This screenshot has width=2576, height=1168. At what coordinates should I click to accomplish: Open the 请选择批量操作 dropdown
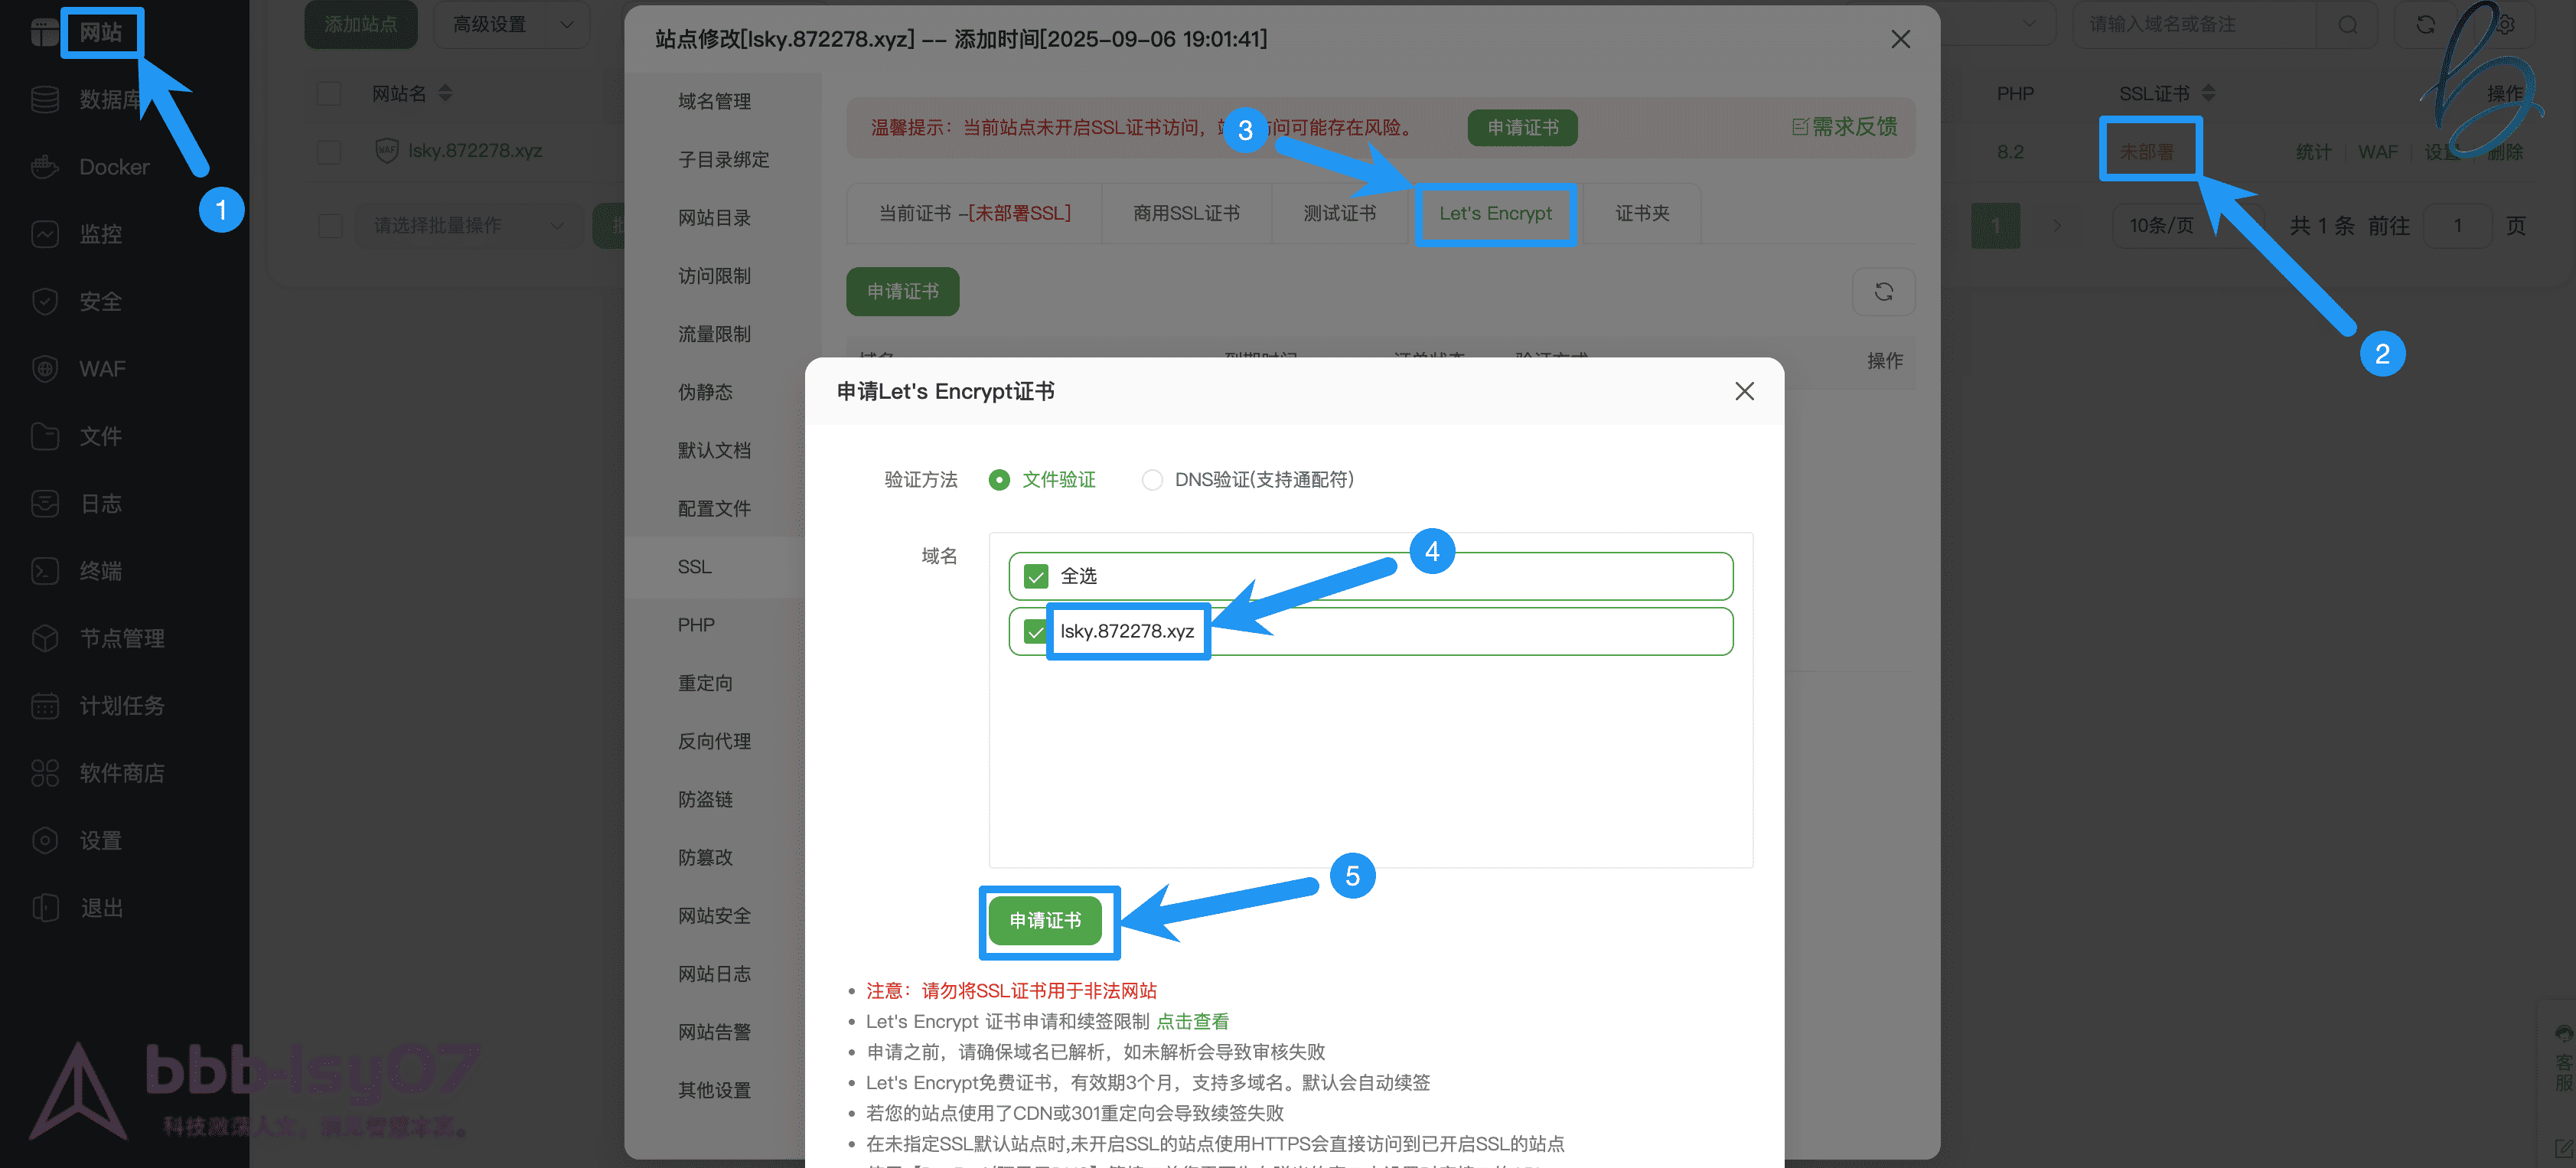(468, 225)
